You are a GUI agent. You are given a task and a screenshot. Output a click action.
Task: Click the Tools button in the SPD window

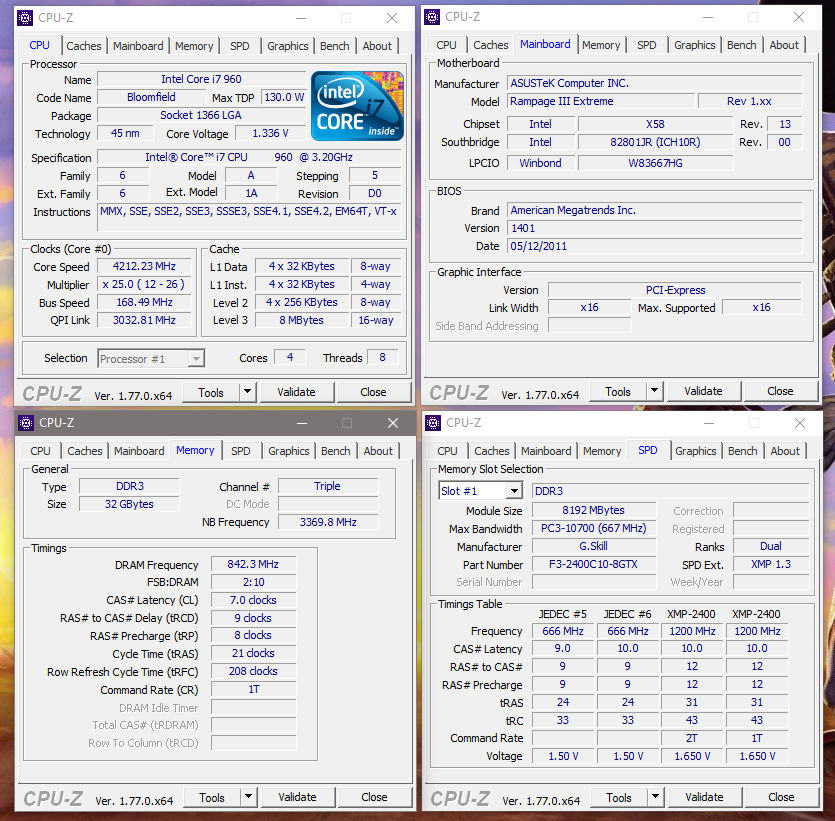tap(619, 797)
